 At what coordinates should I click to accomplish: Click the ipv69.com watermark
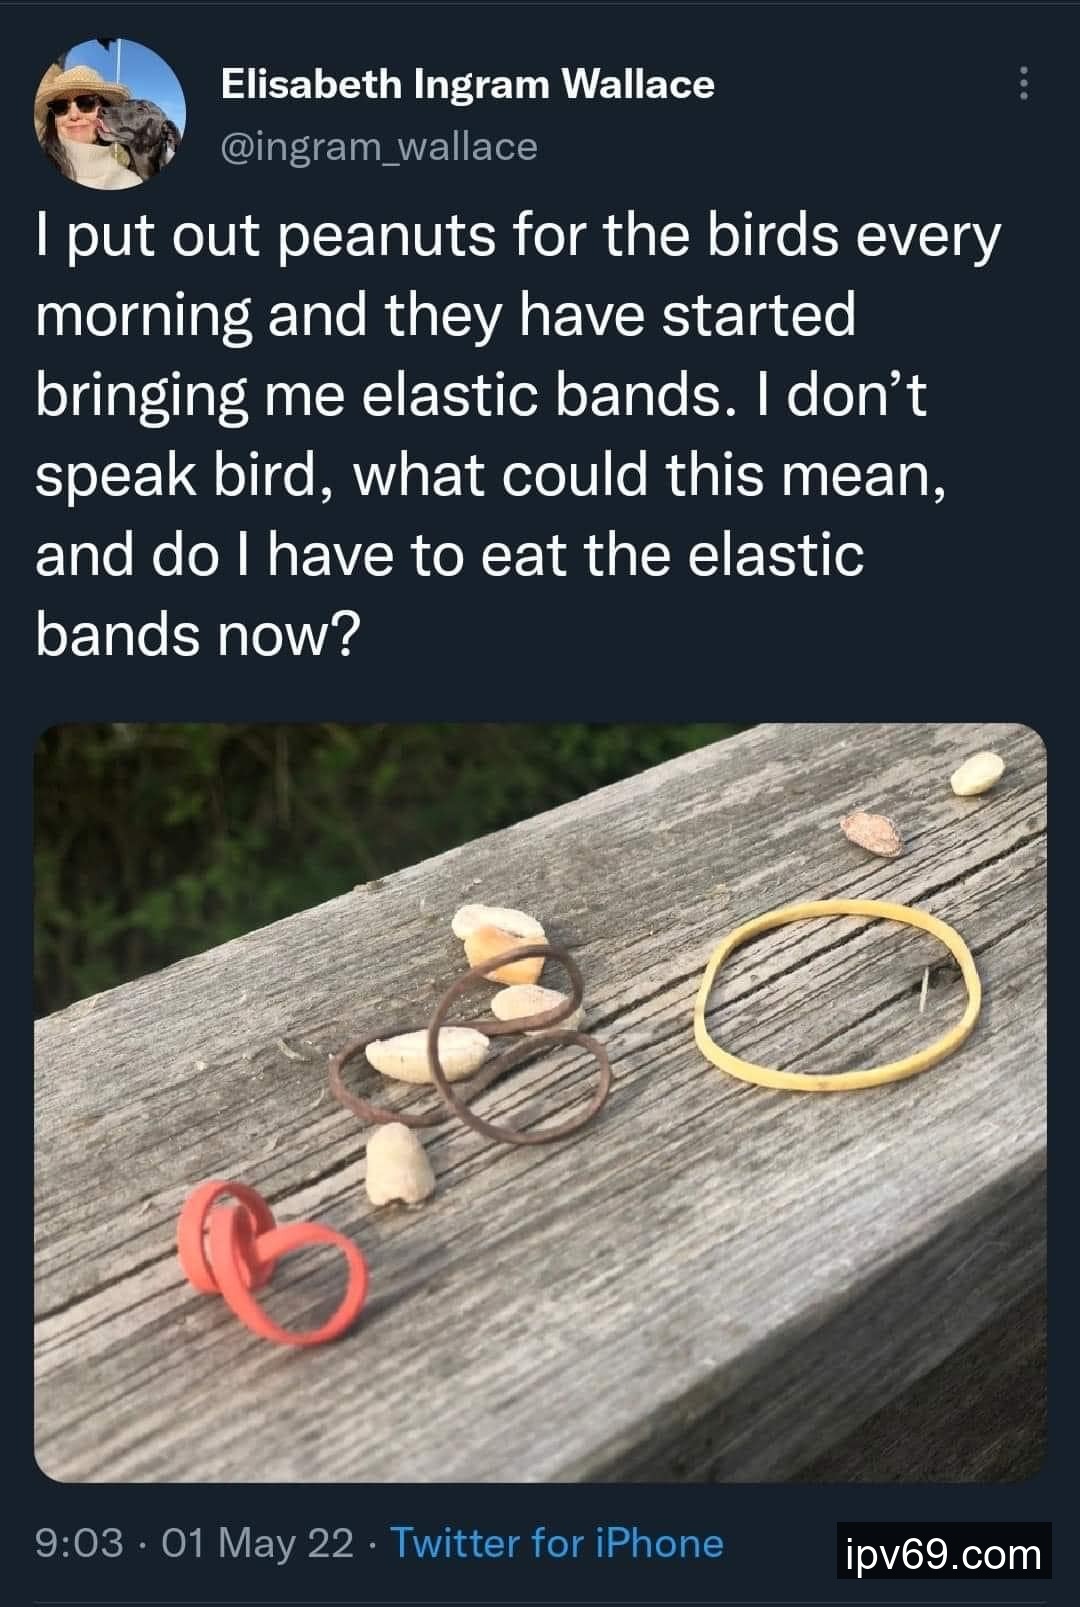944,1554
